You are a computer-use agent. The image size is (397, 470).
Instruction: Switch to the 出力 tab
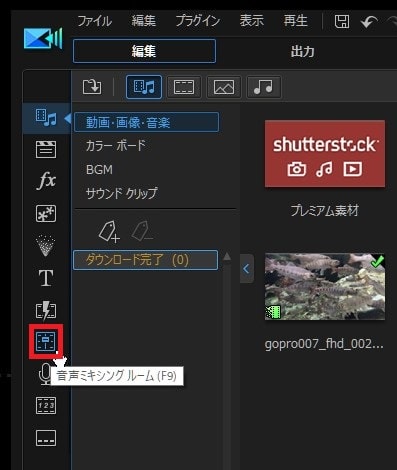click(303, 51)
